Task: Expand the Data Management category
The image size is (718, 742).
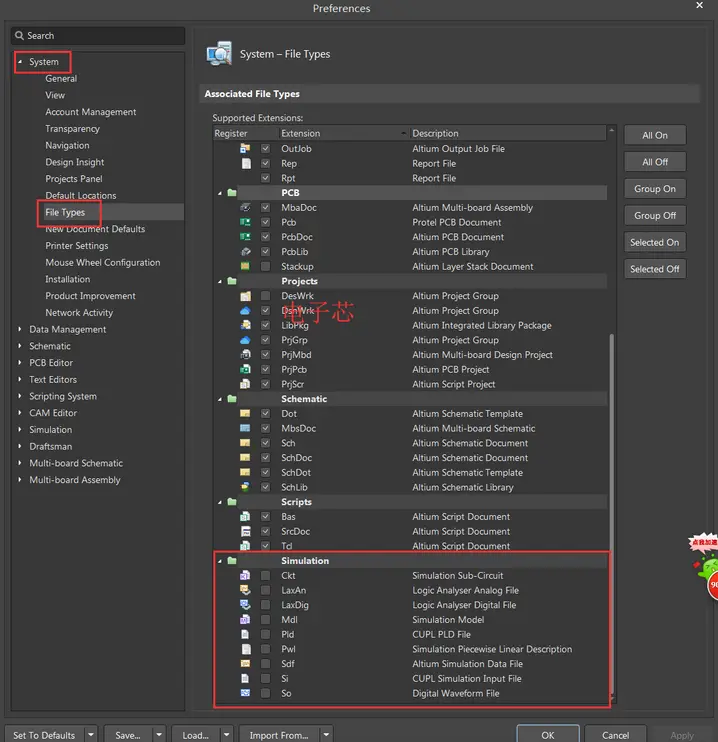Action: [x=20, y=329]
